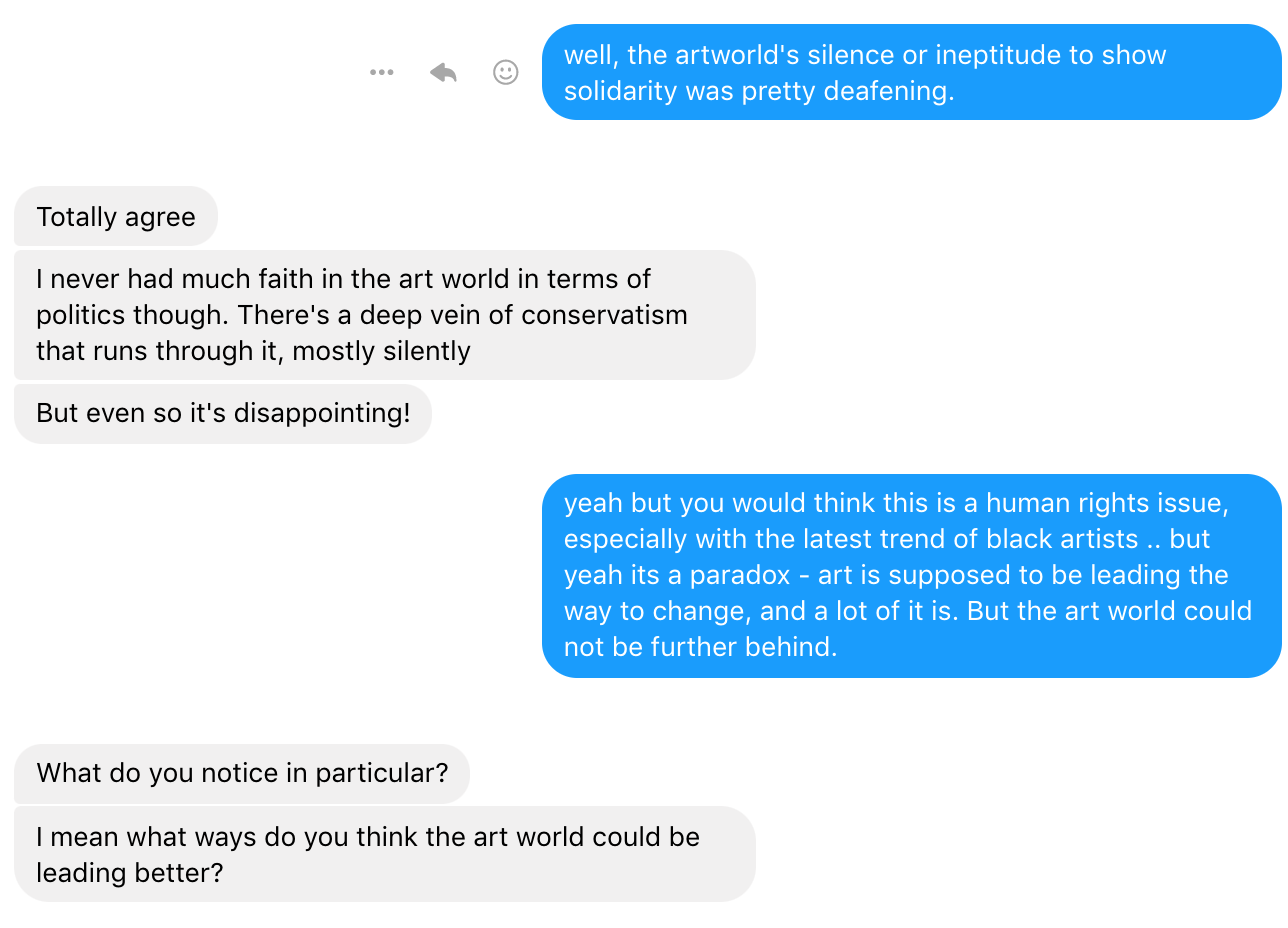Select the "Totally agree" message bubble
Screen dimensions: 1288x928
click(x=116, y=216)
